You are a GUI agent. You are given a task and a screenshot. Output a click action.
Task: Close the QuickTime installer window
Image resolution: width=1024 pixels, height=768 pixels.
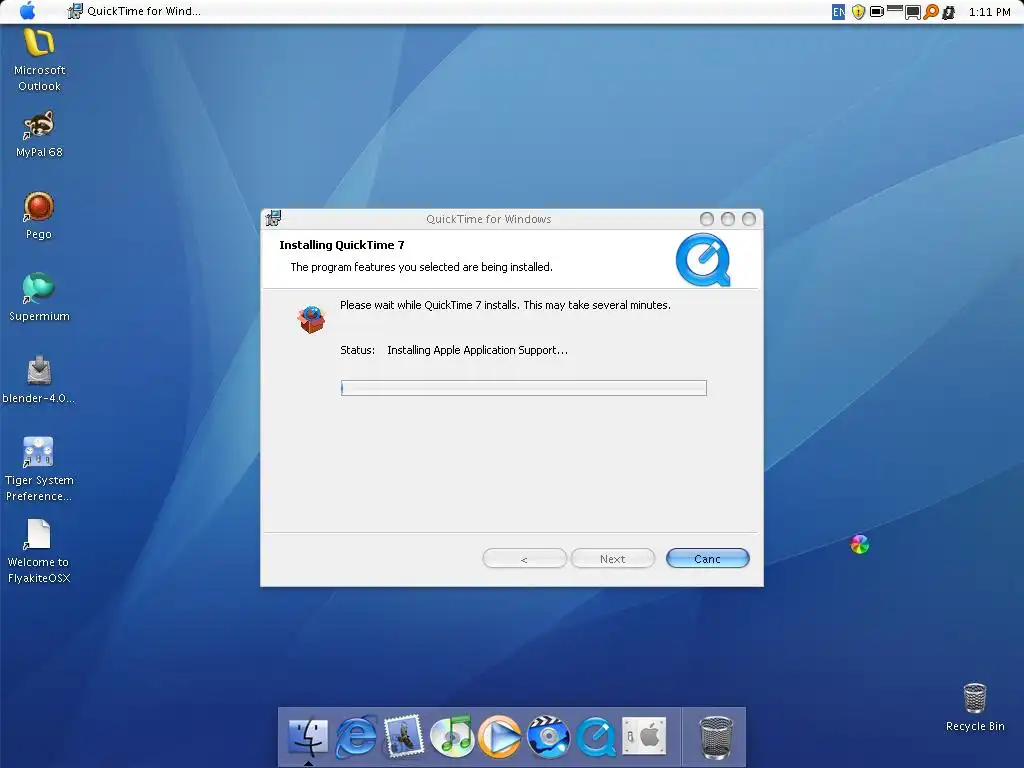749,219
